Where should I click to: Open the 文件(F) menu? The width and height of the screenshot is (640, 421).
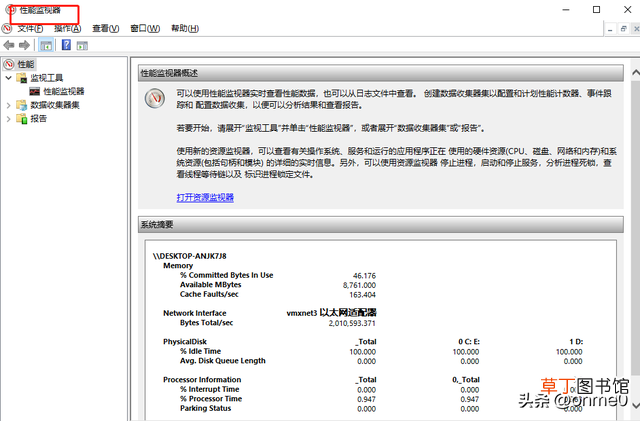tap(30, 28)
